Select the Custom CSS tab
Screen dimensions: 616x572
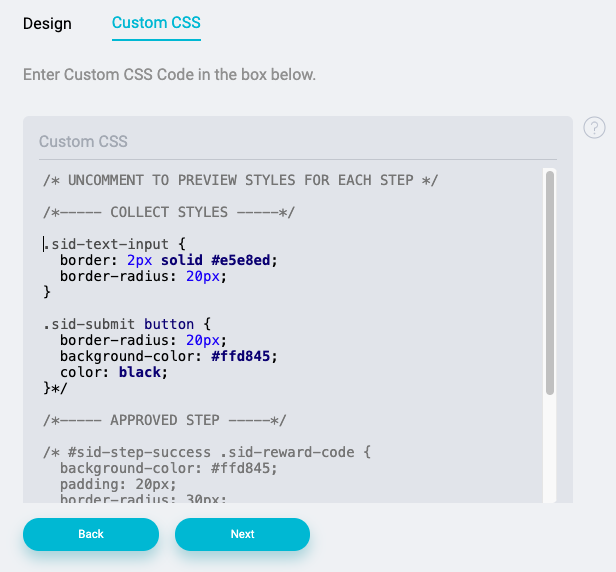[x=156, y=23]
